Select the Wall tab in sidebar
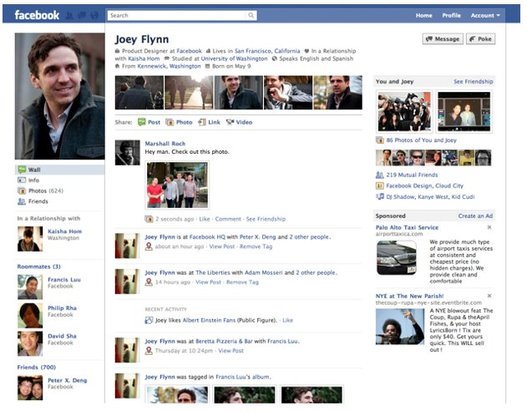527x411 pixels. (60, 170)
